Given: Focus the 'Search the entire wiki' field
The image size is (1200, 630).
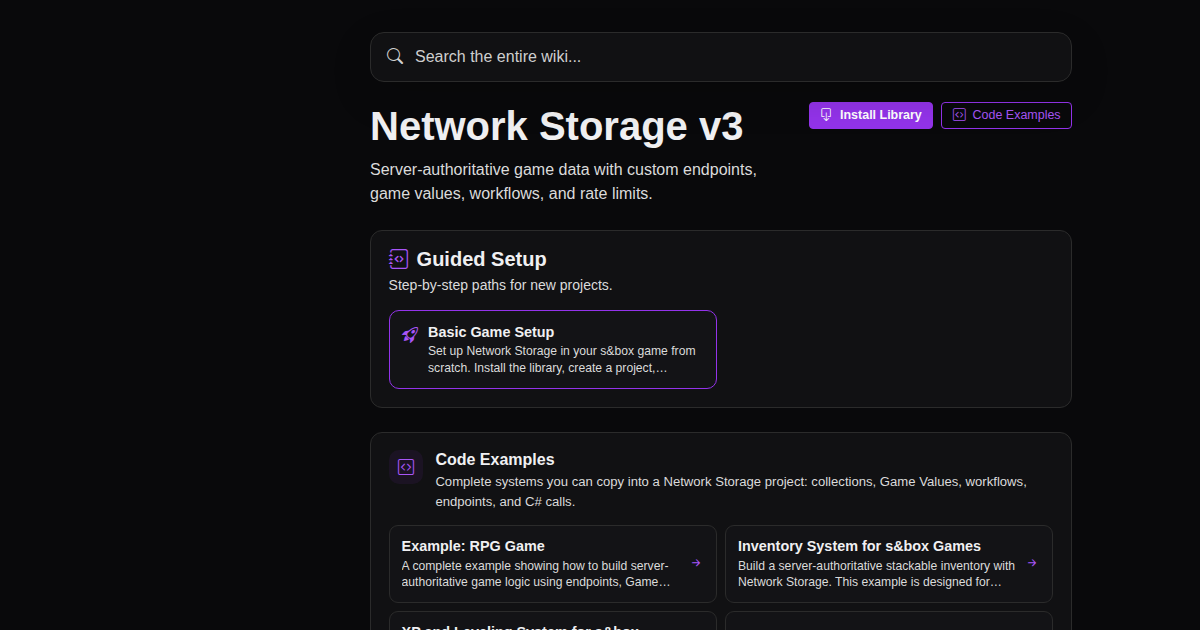Looking at the screenshot, I should (720, 57).
